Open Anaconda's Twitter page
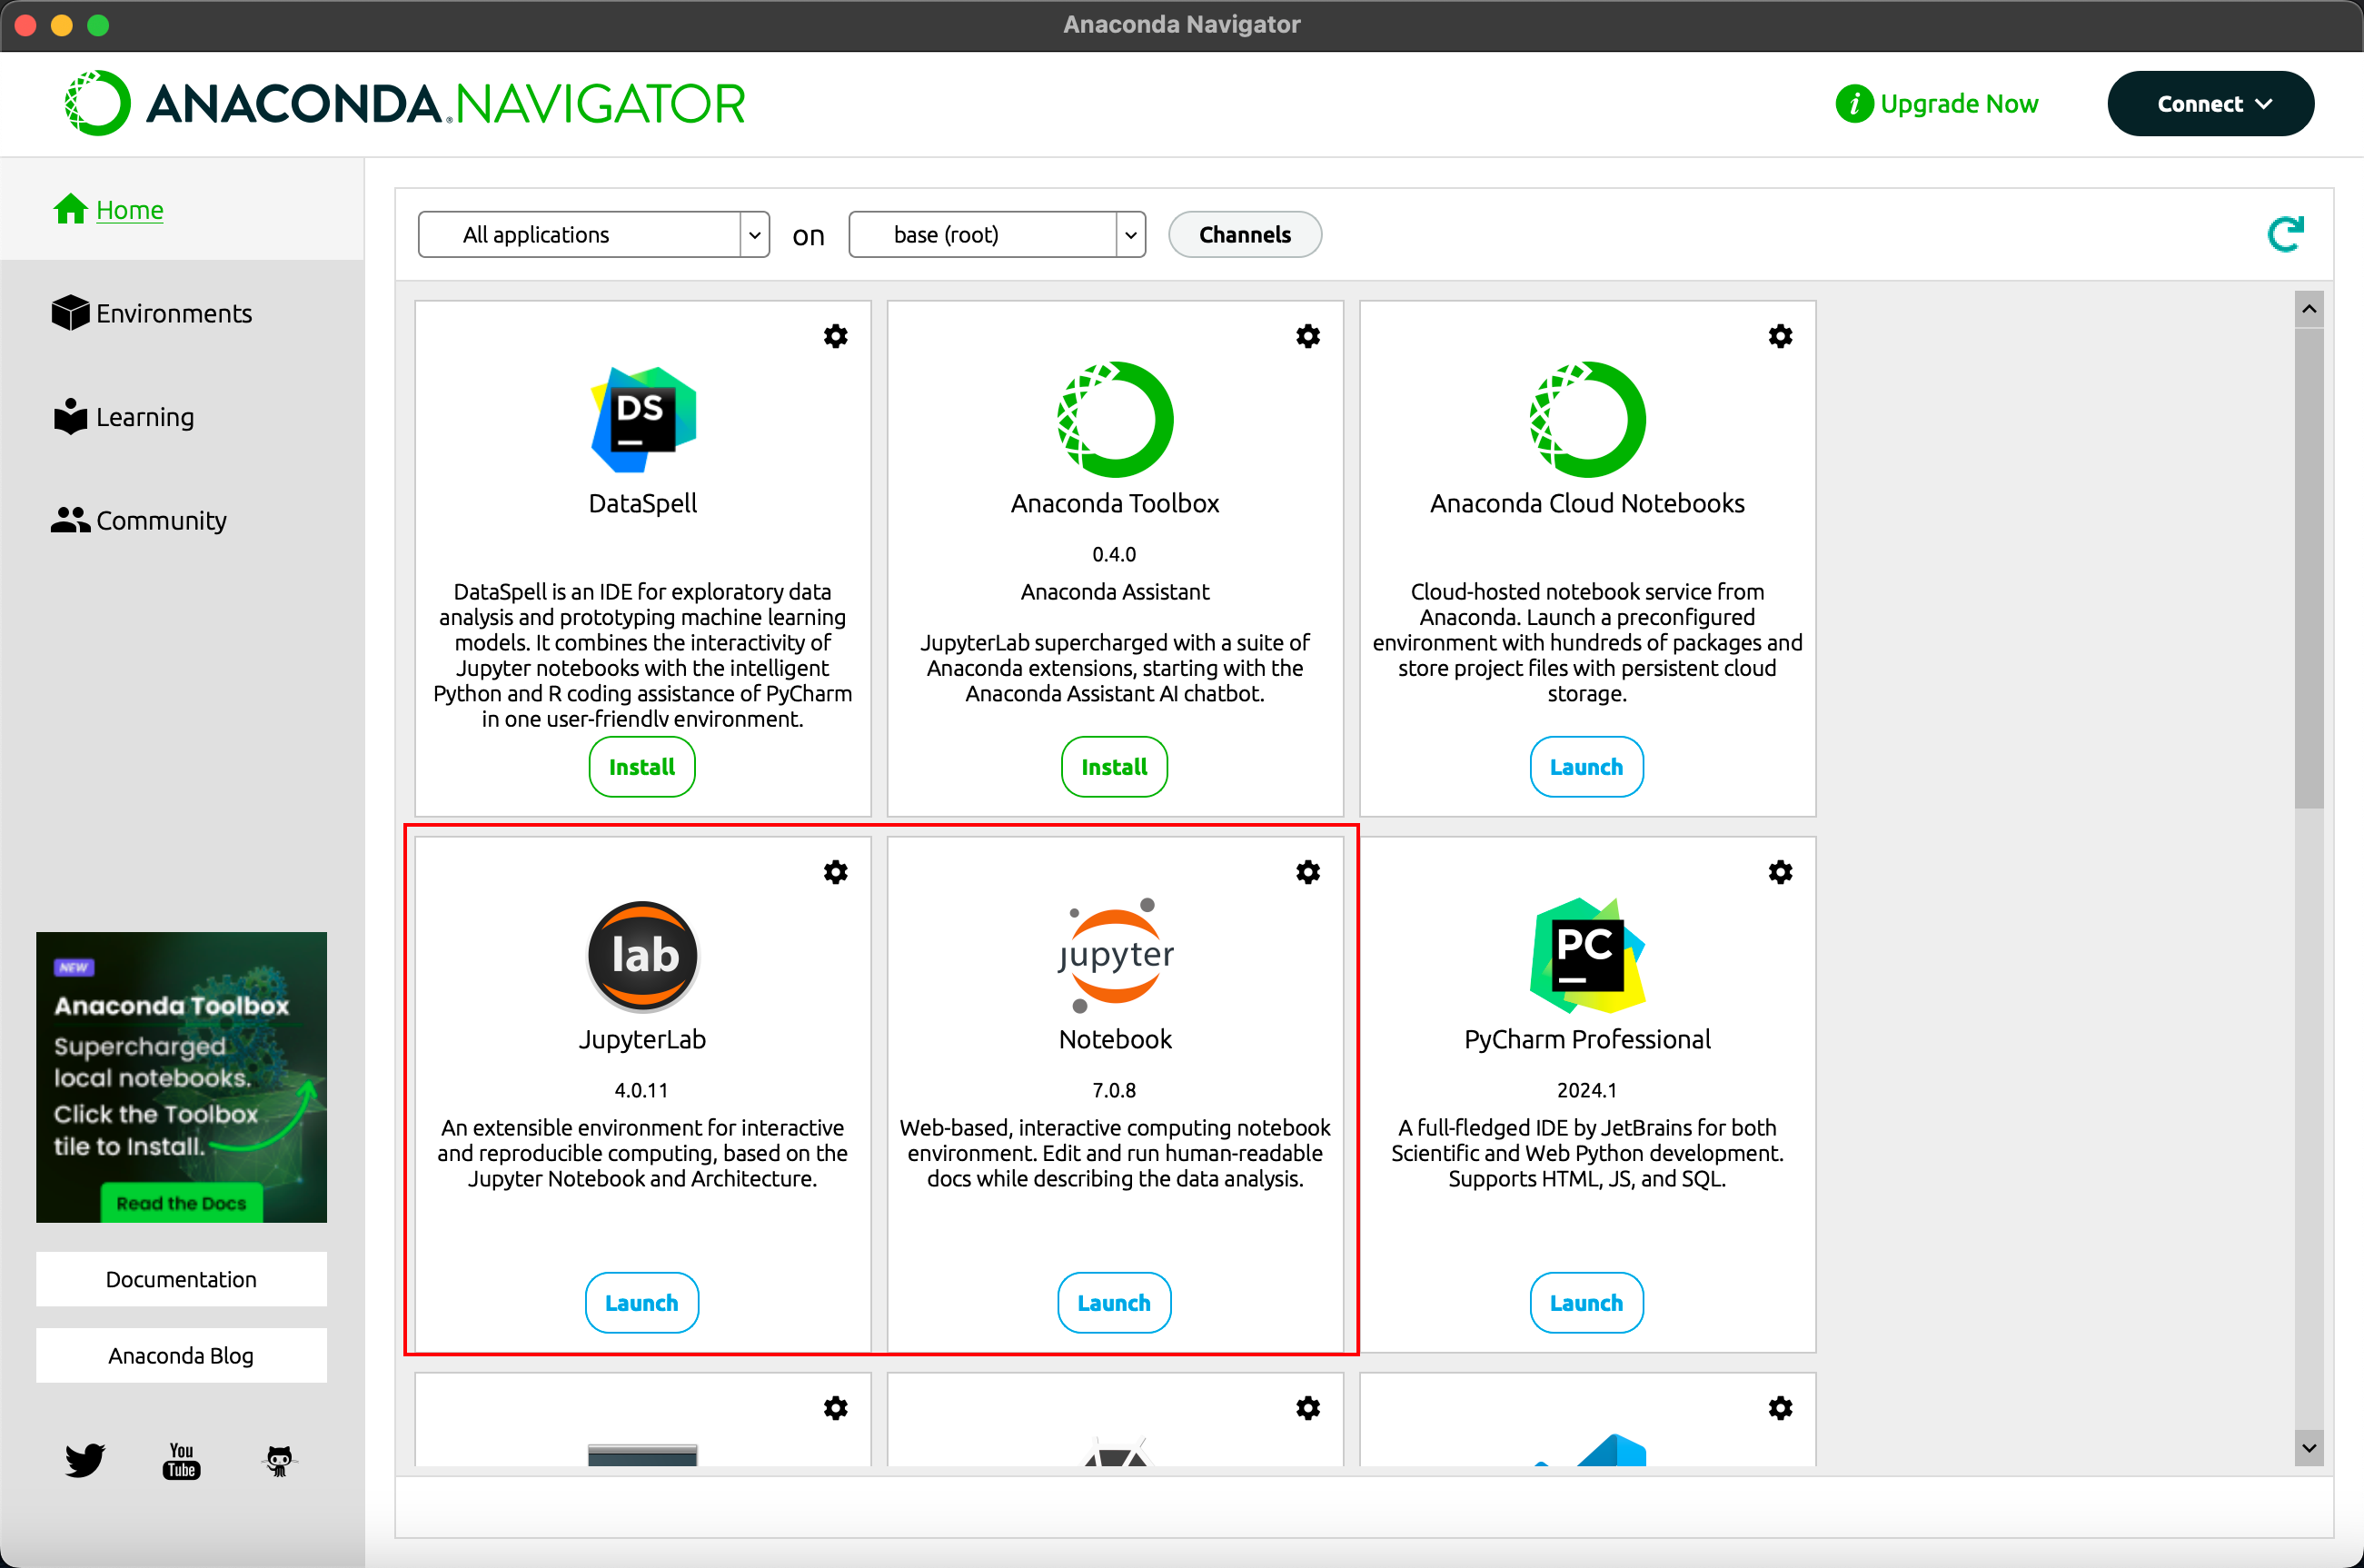Image resolution: width=2364 pixels, height=1568 pixels. click(x=85, y=1460)
